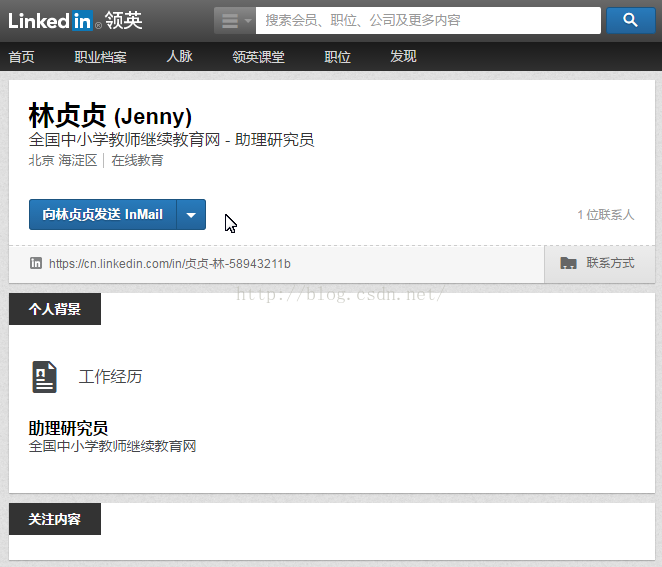This screenshot has height=567, width=662.
Task: Select the 个人背景 section header
Action: 55,309
